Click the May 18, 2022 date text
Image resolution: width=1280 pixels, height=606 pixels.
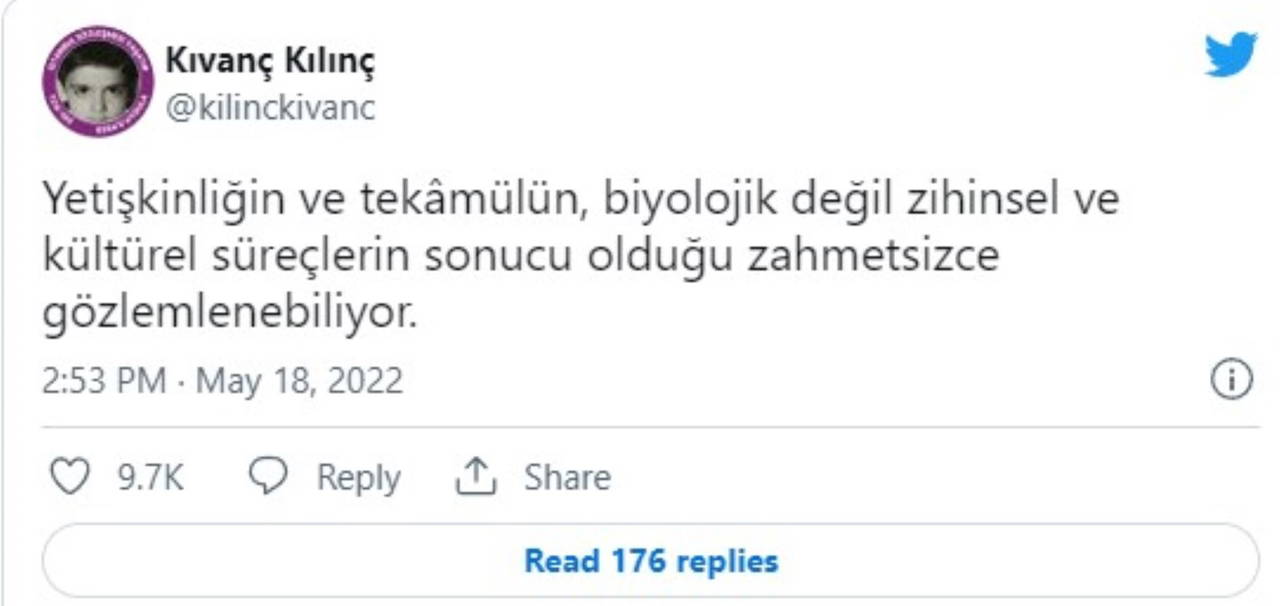[x=298, y=381]
